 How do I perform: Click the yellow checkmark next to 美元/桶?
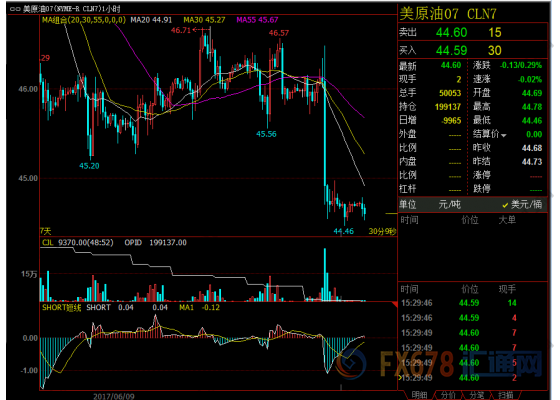pos(505,205)
